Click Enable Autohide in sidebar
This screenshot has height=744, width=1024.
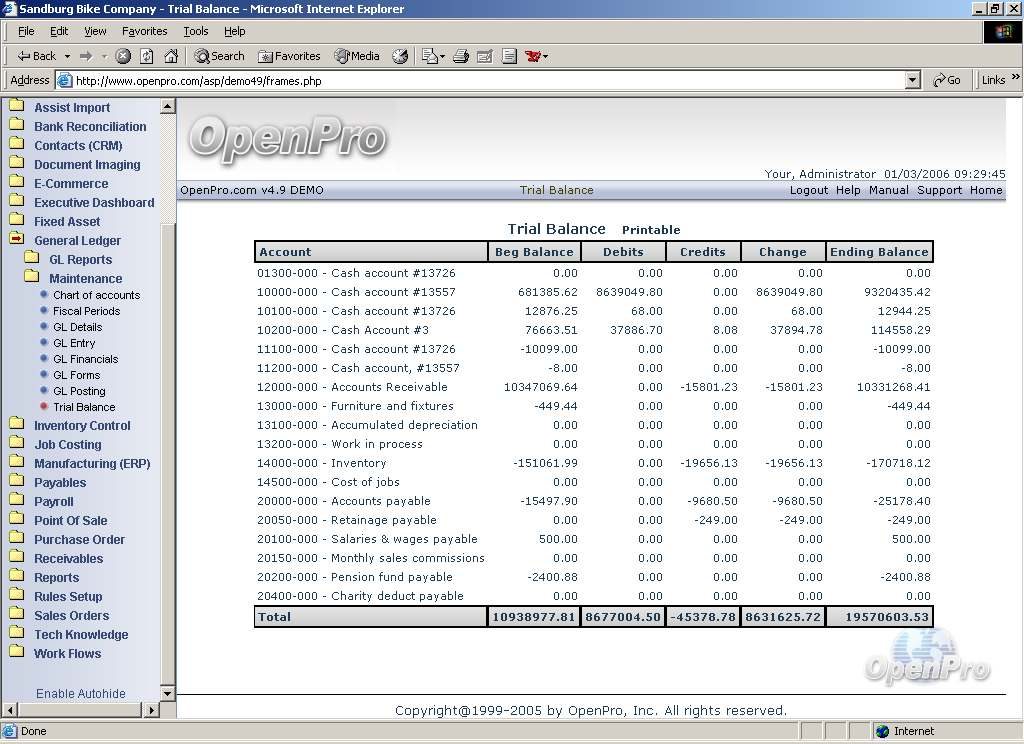pos(81,693)
